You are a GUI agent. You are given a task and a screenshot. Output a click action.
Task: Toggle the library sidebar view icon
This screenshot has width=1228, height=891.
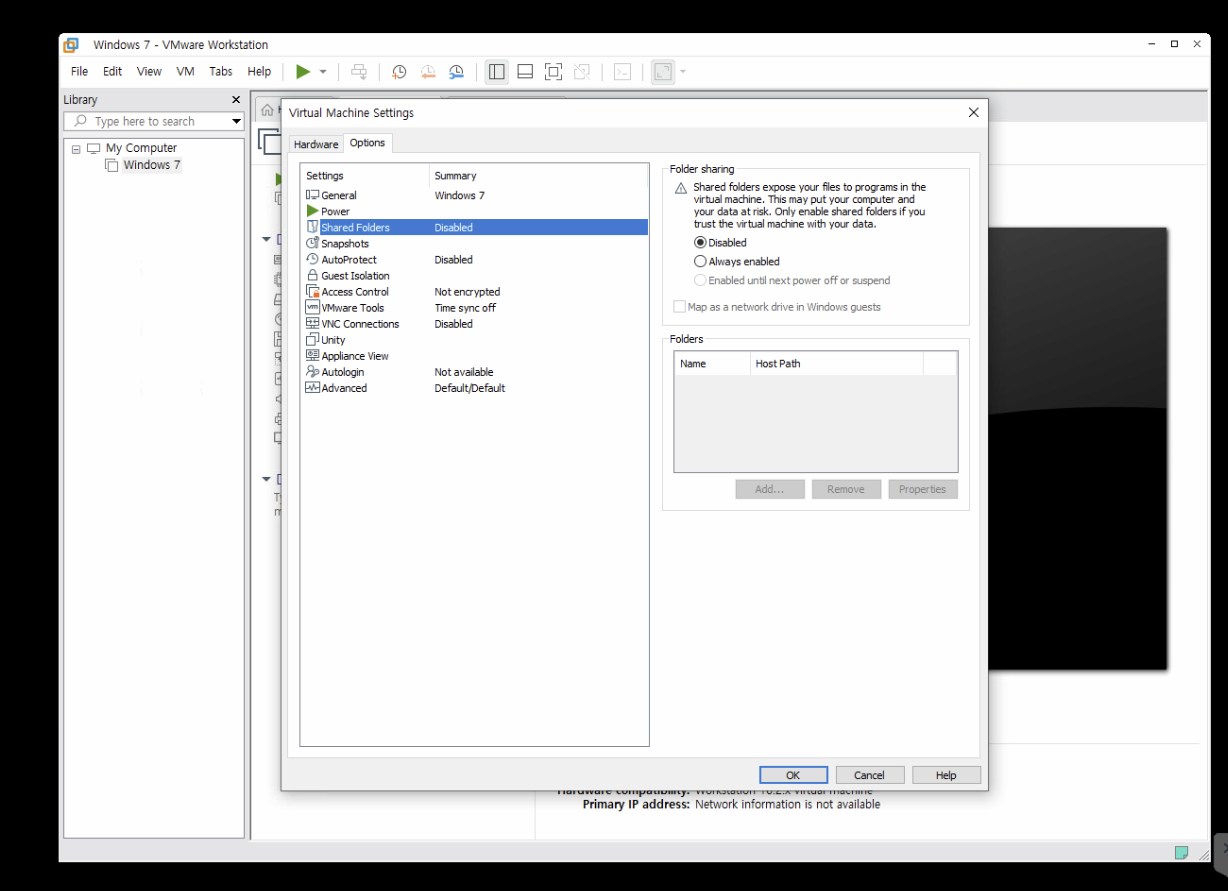497,72
